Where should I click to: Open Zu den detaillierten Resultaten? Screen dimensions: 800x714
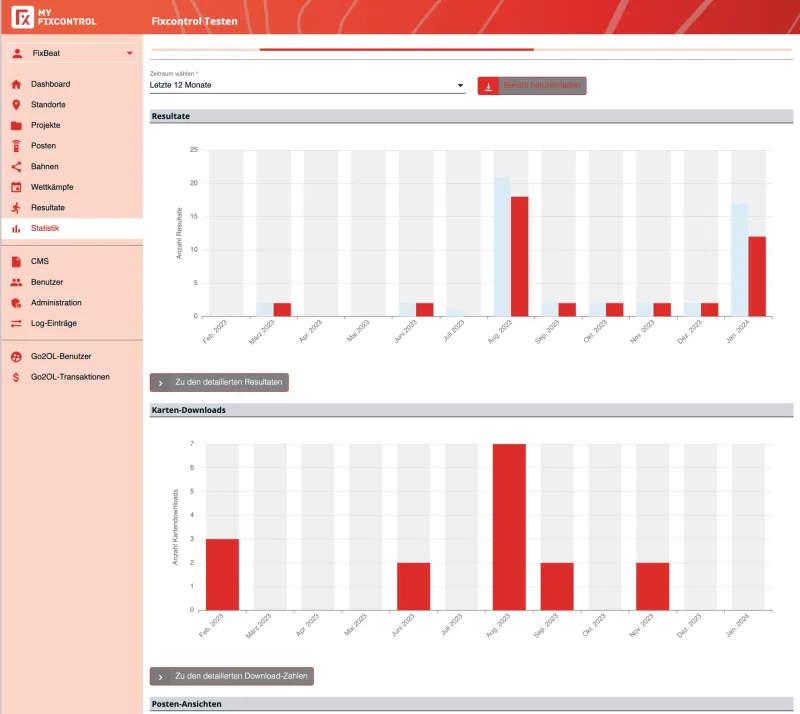pos(219,382)
